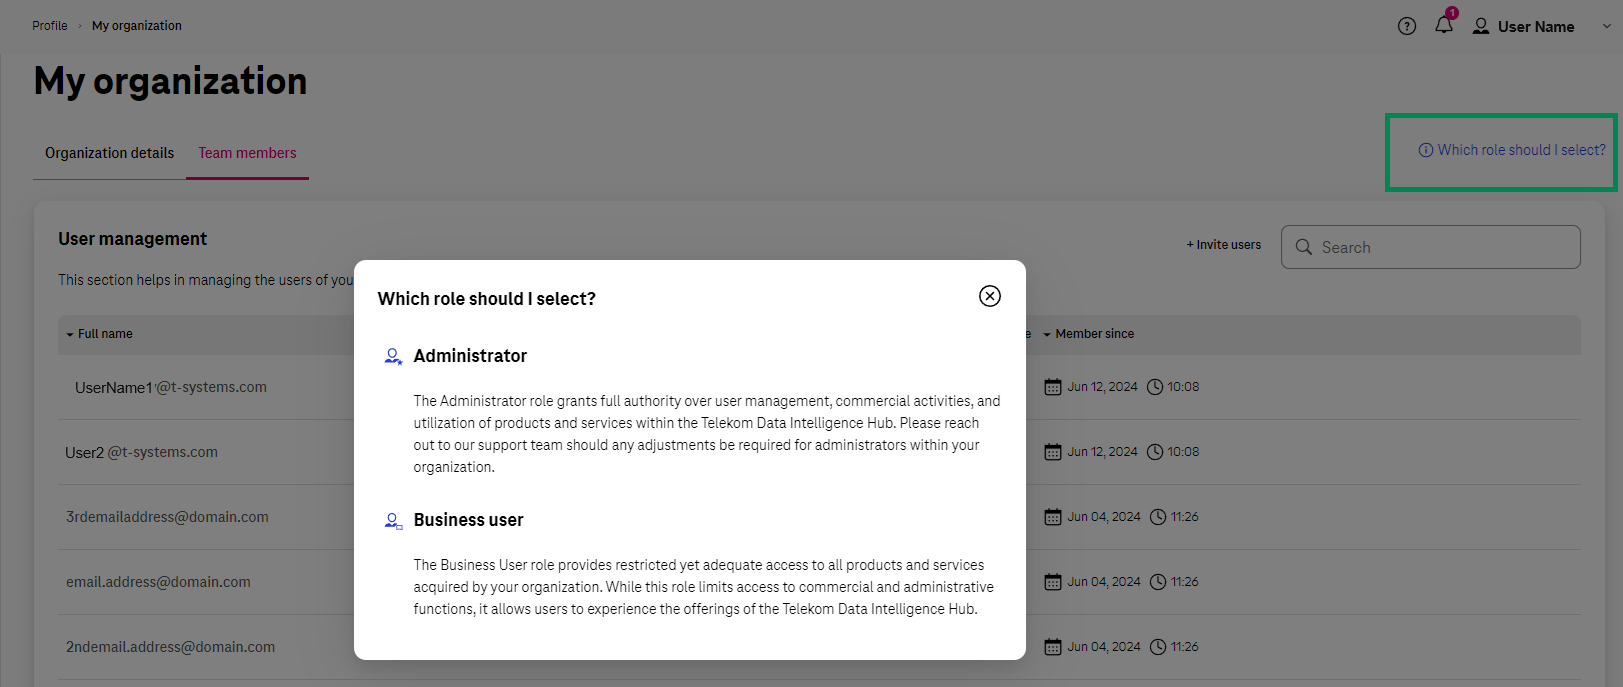Click My organization breadcrumb
Screen dimensions: 1623x687
(137, 26)
